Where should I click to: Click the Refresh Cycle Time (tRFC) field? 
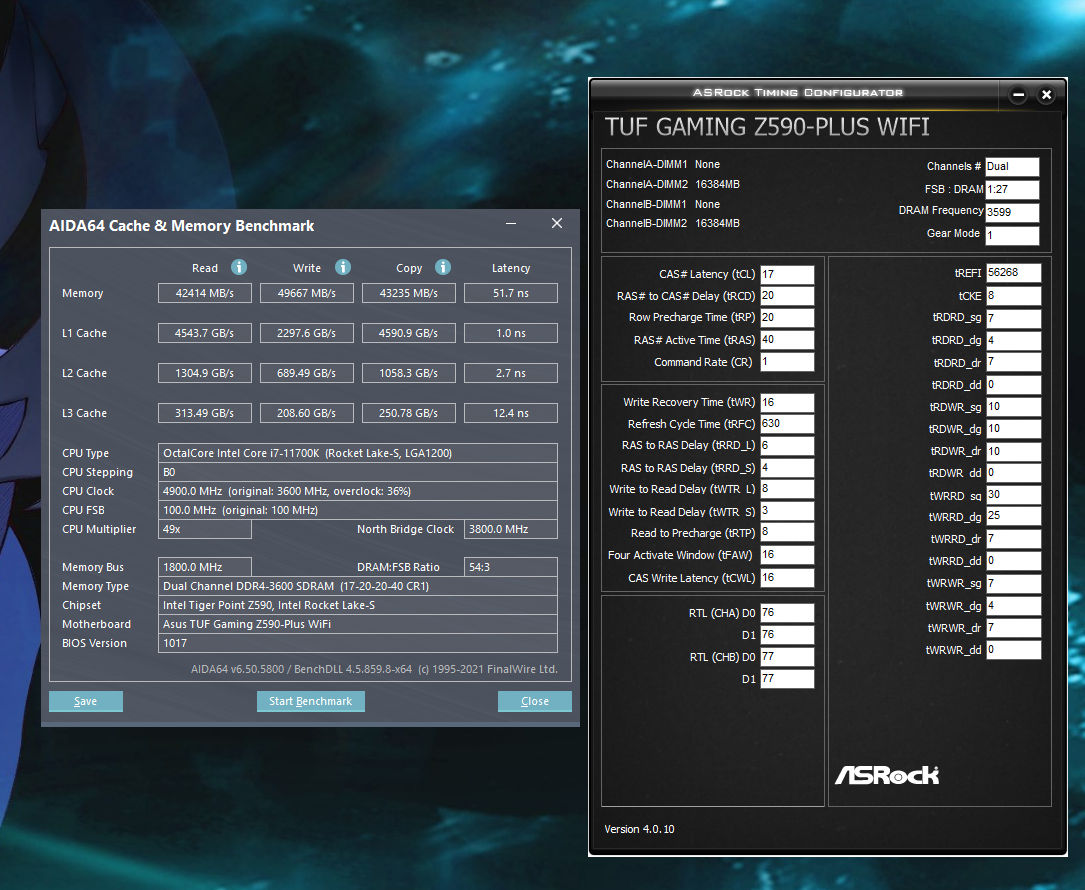pos(787,424)
